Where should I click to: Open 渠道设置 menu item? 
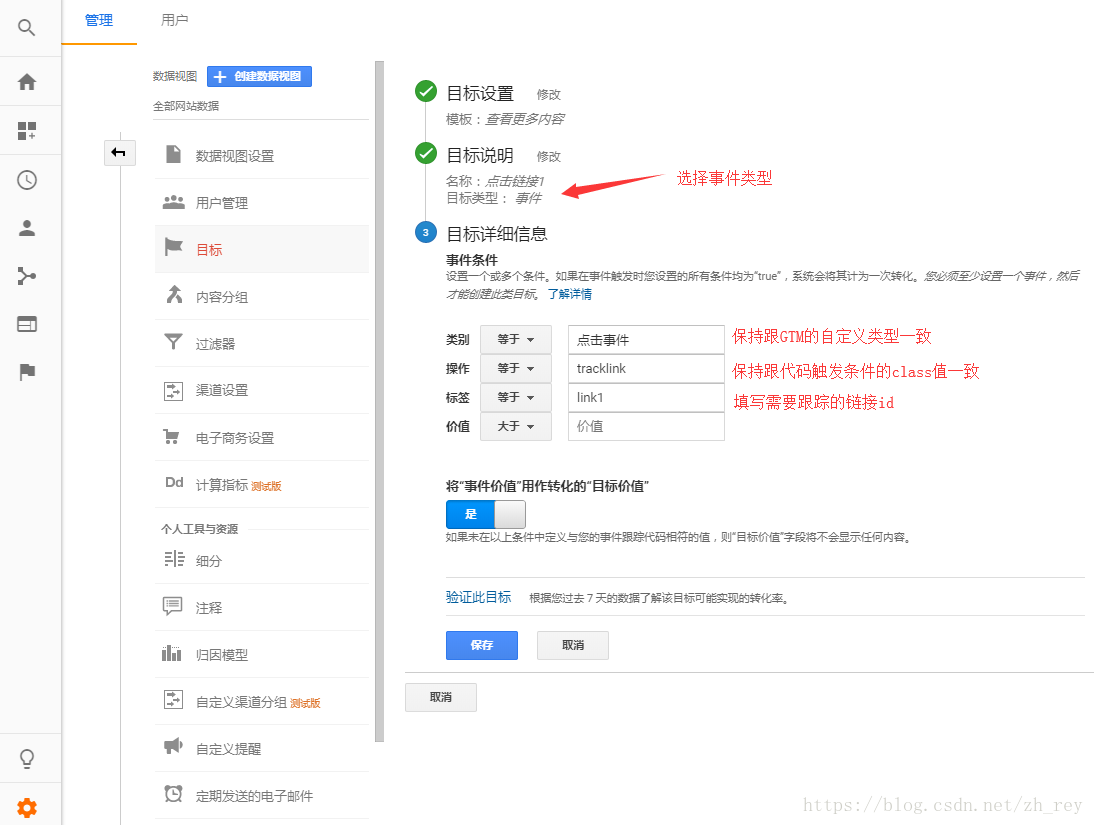262,390
